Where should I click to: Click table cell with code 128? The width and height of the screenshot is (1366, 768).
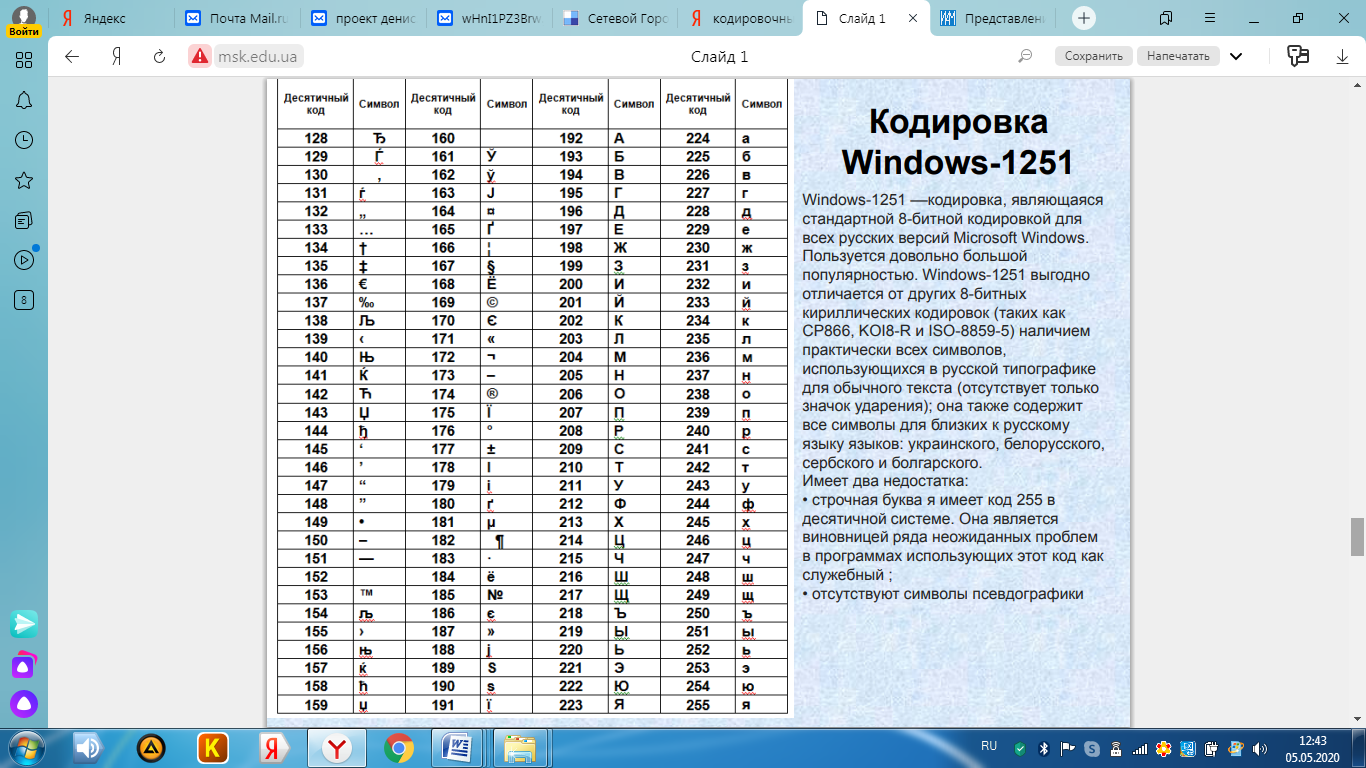(316, 138)
